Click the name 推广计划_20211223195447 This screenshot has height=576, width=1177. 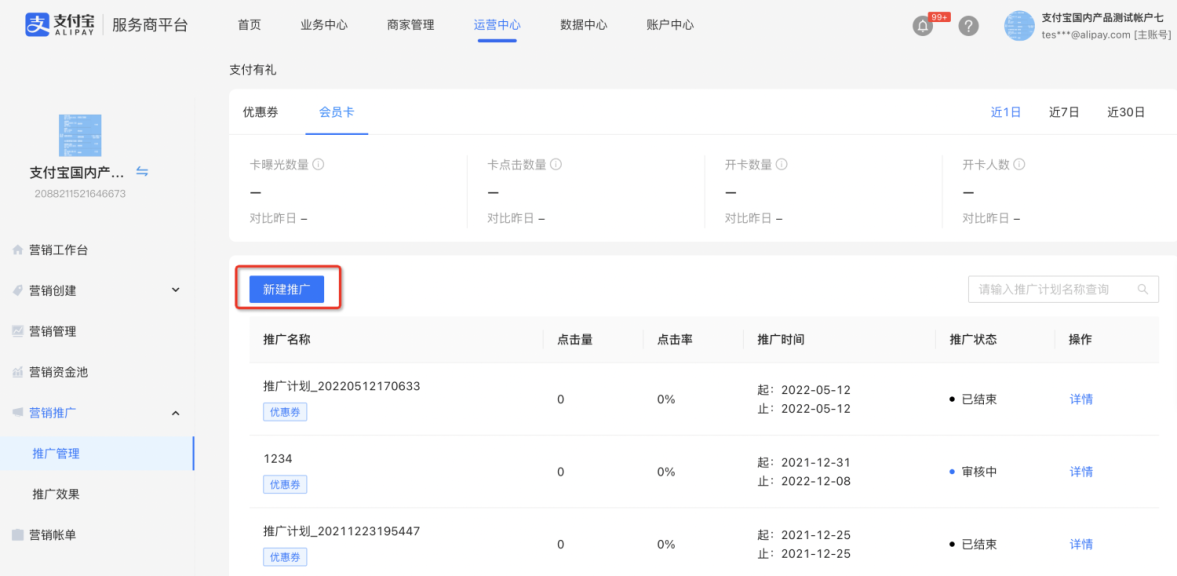click(x=342, y=531)
